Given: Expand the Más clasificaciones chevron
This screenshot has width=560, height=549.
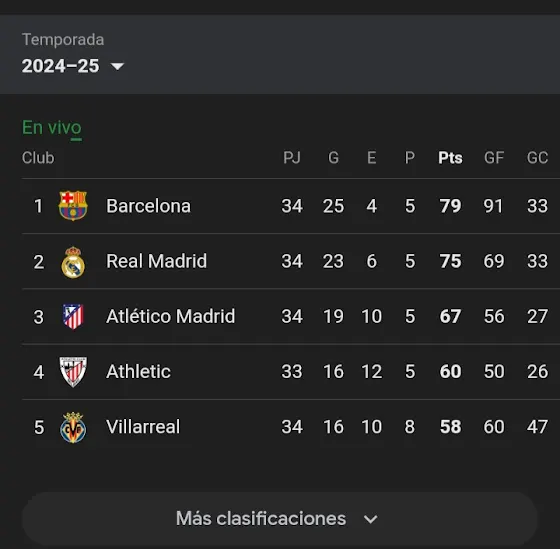Looking at the screenshot, I should [370, 519].
